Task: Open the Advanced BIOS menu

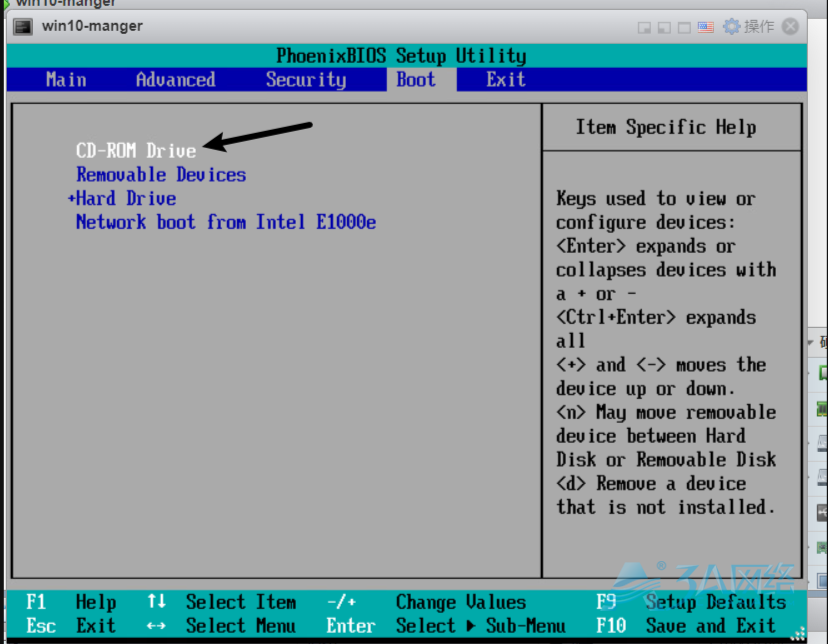Action: pos(175,80)
